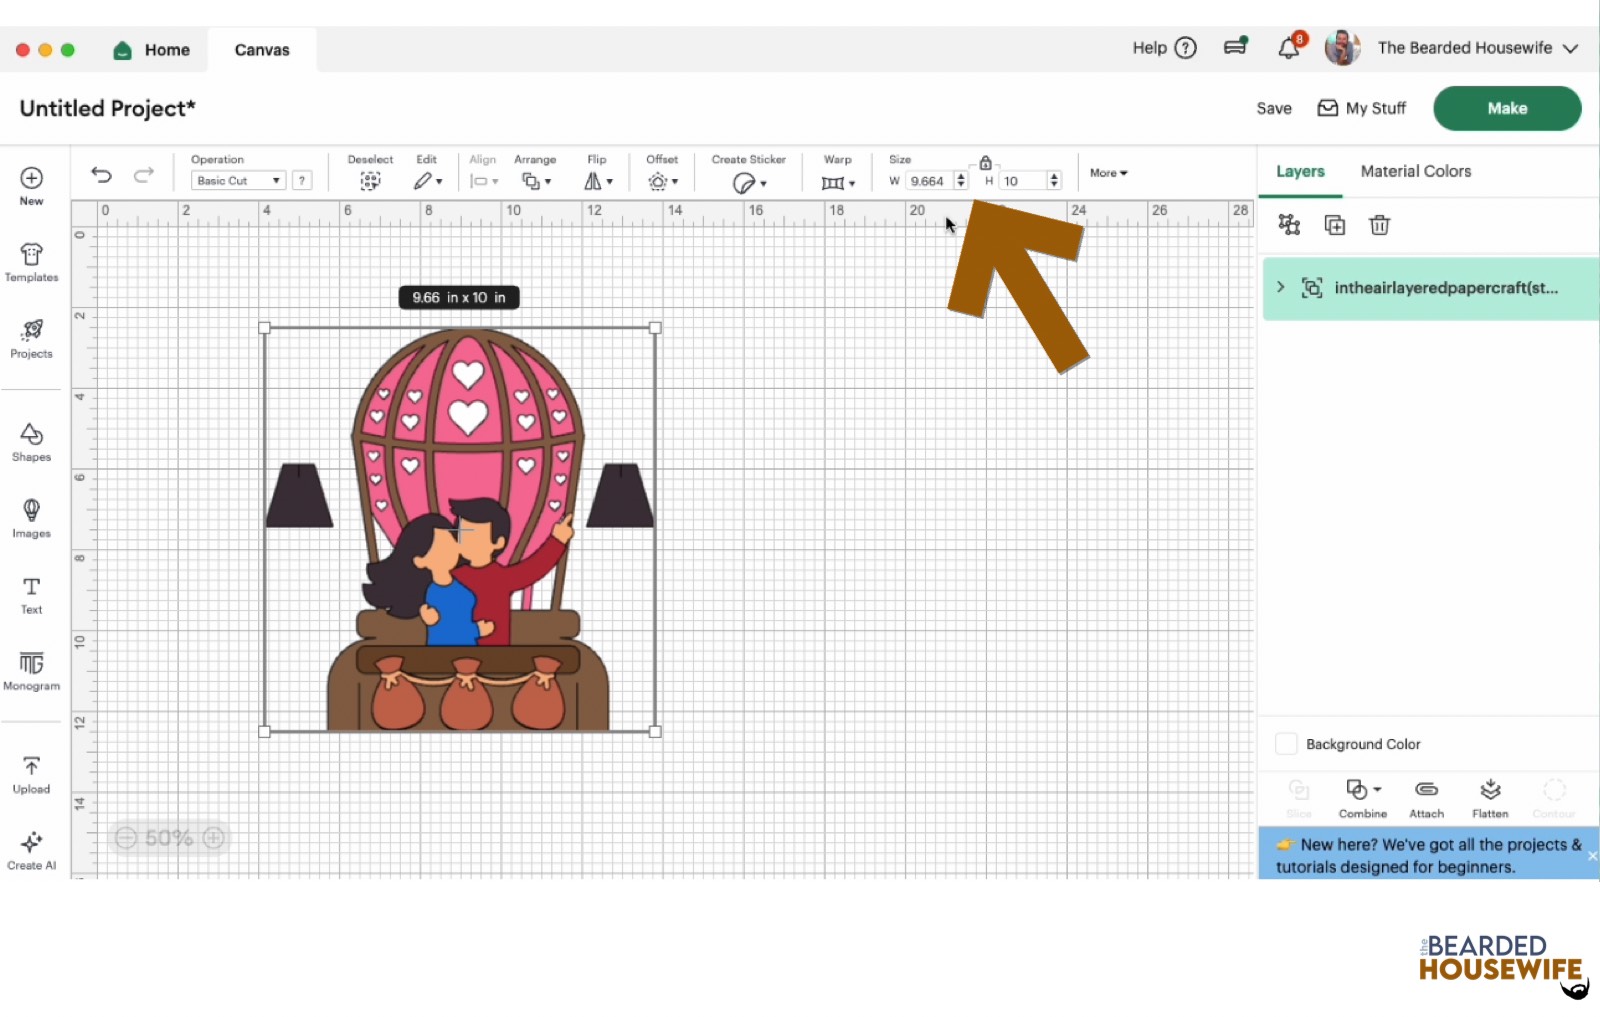The height and width of the screenshot is (1017, 1600).
Task: Toggle the size aspect ratio lock
Action: click(985, 161)
